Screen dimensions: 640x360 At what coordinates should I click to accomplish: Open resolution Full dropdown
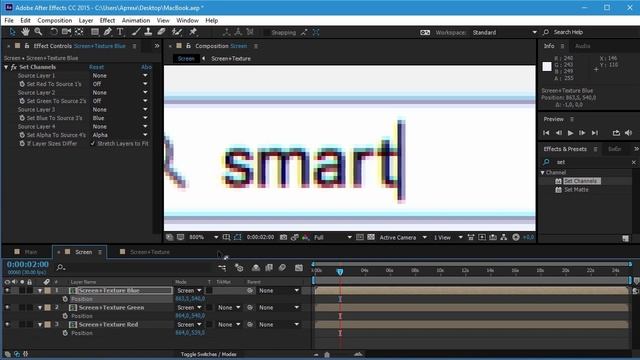(333, 237)
